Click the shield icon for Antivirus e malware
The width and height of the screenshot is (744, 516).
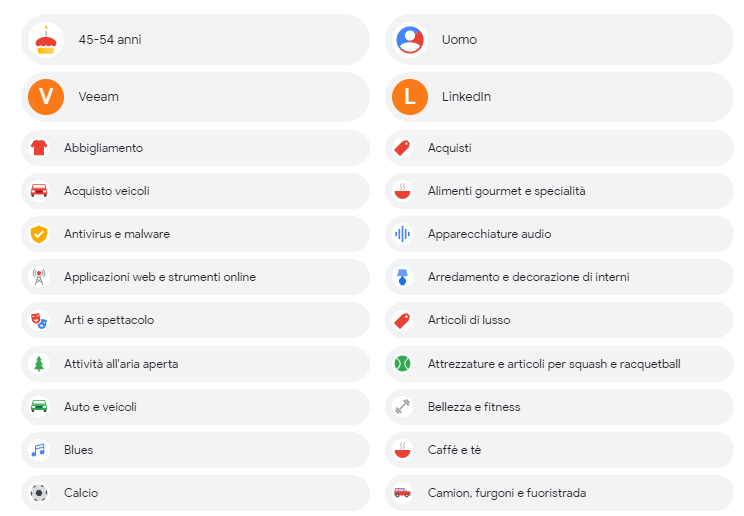[x=39, y=234]
